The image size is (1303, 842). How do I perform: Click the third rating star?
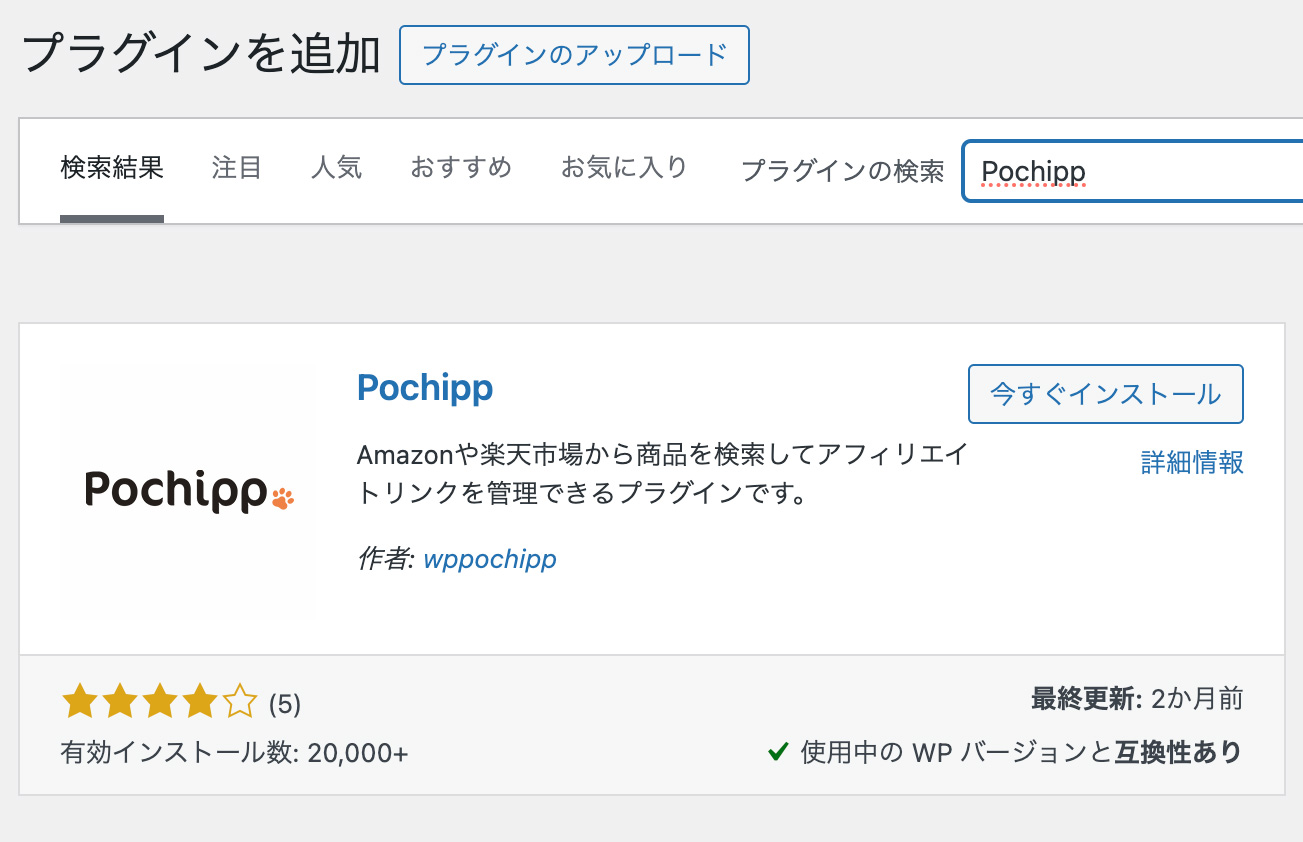pyautogui.click(x=160, y=702)
